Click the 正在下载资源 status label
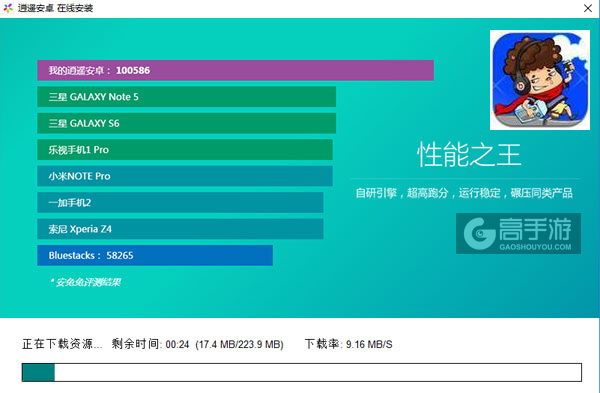This screenshot has width=600, height=393. [62, 344]
